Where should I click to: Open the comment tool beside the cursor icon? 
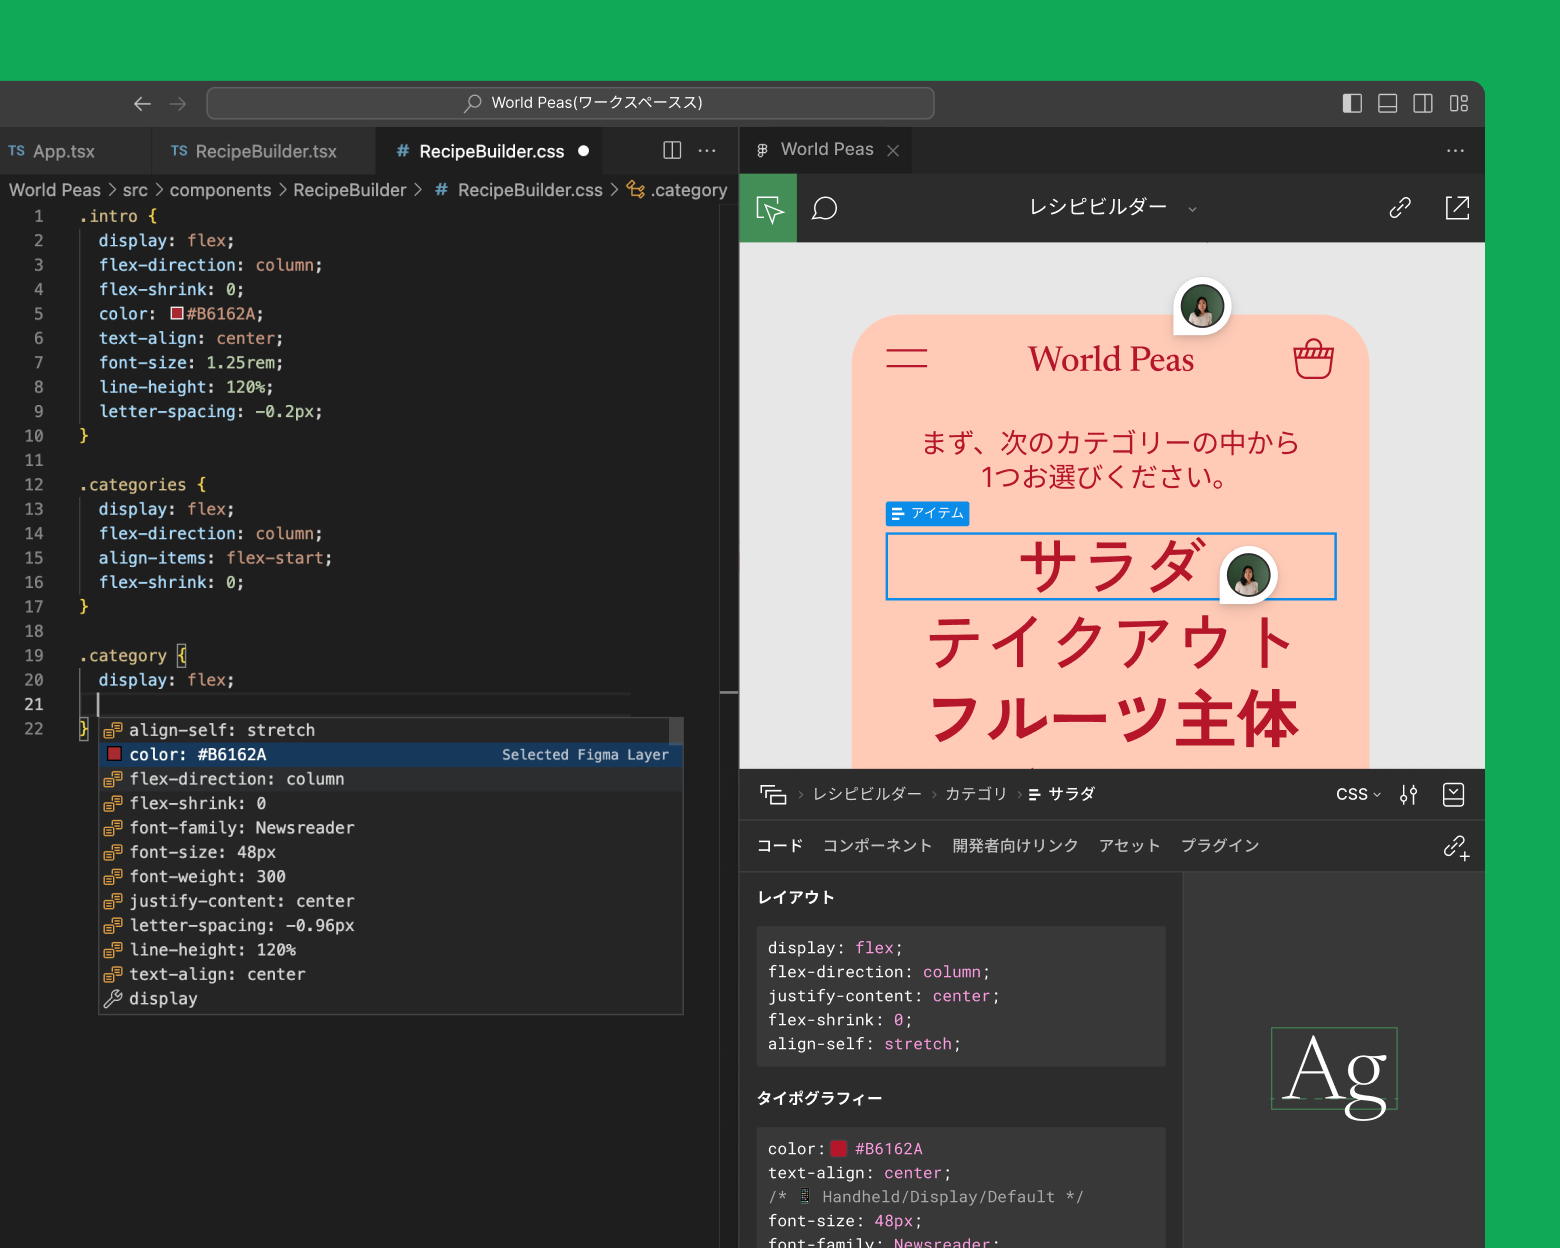tap(824, 208)
